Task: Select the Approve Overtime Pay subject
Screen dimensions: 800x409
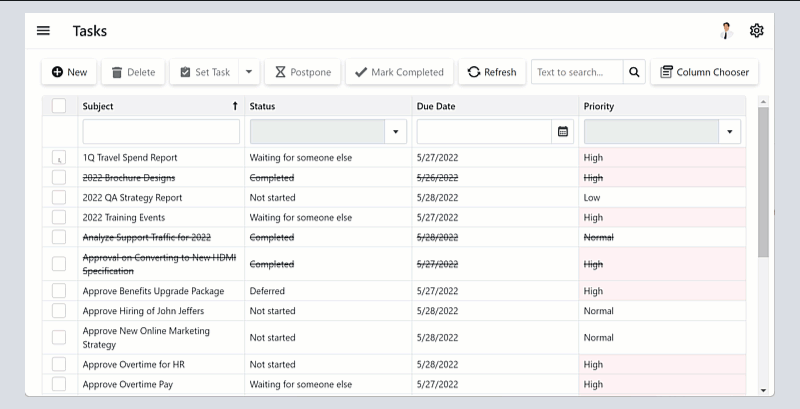Action: point(128,384)
